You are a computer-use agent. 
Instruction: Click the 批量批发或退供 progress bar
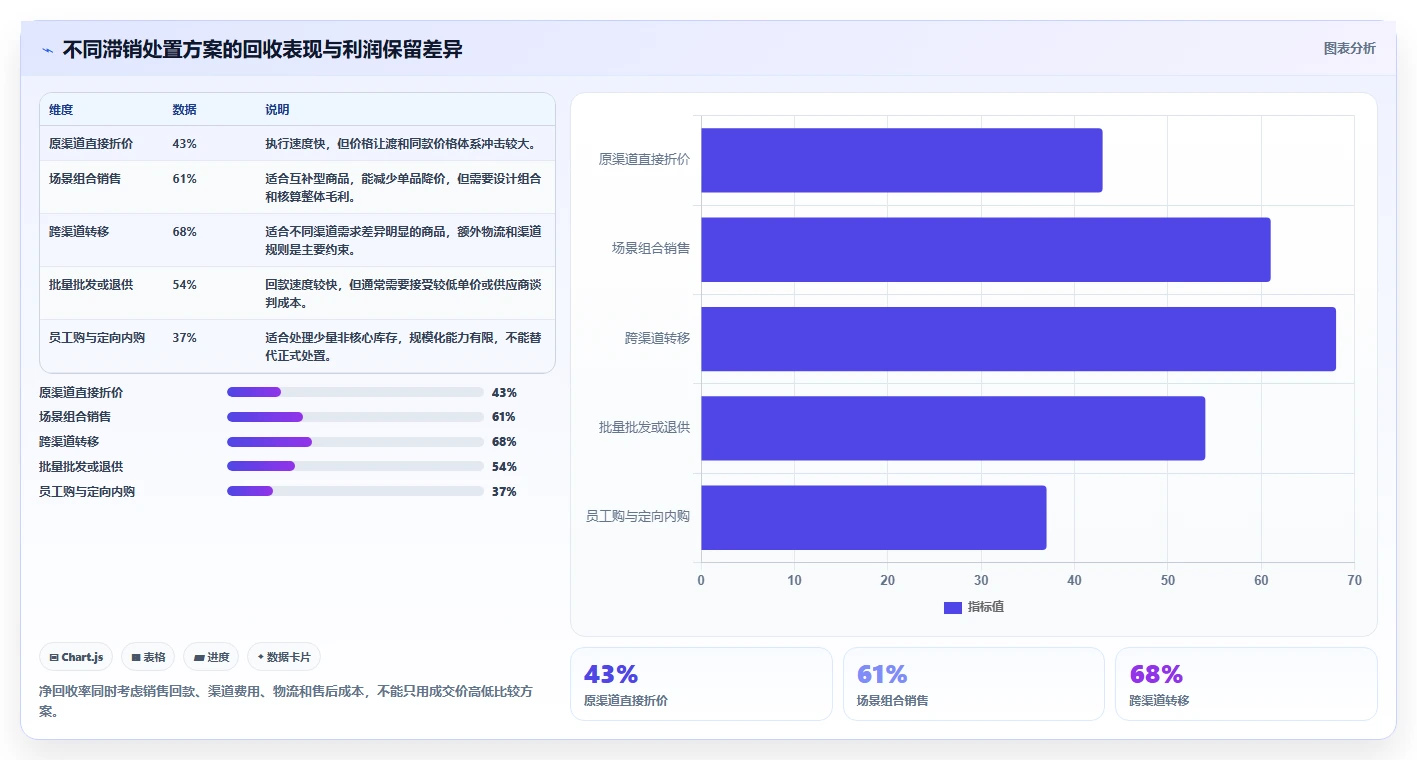(x=355, y=466)
